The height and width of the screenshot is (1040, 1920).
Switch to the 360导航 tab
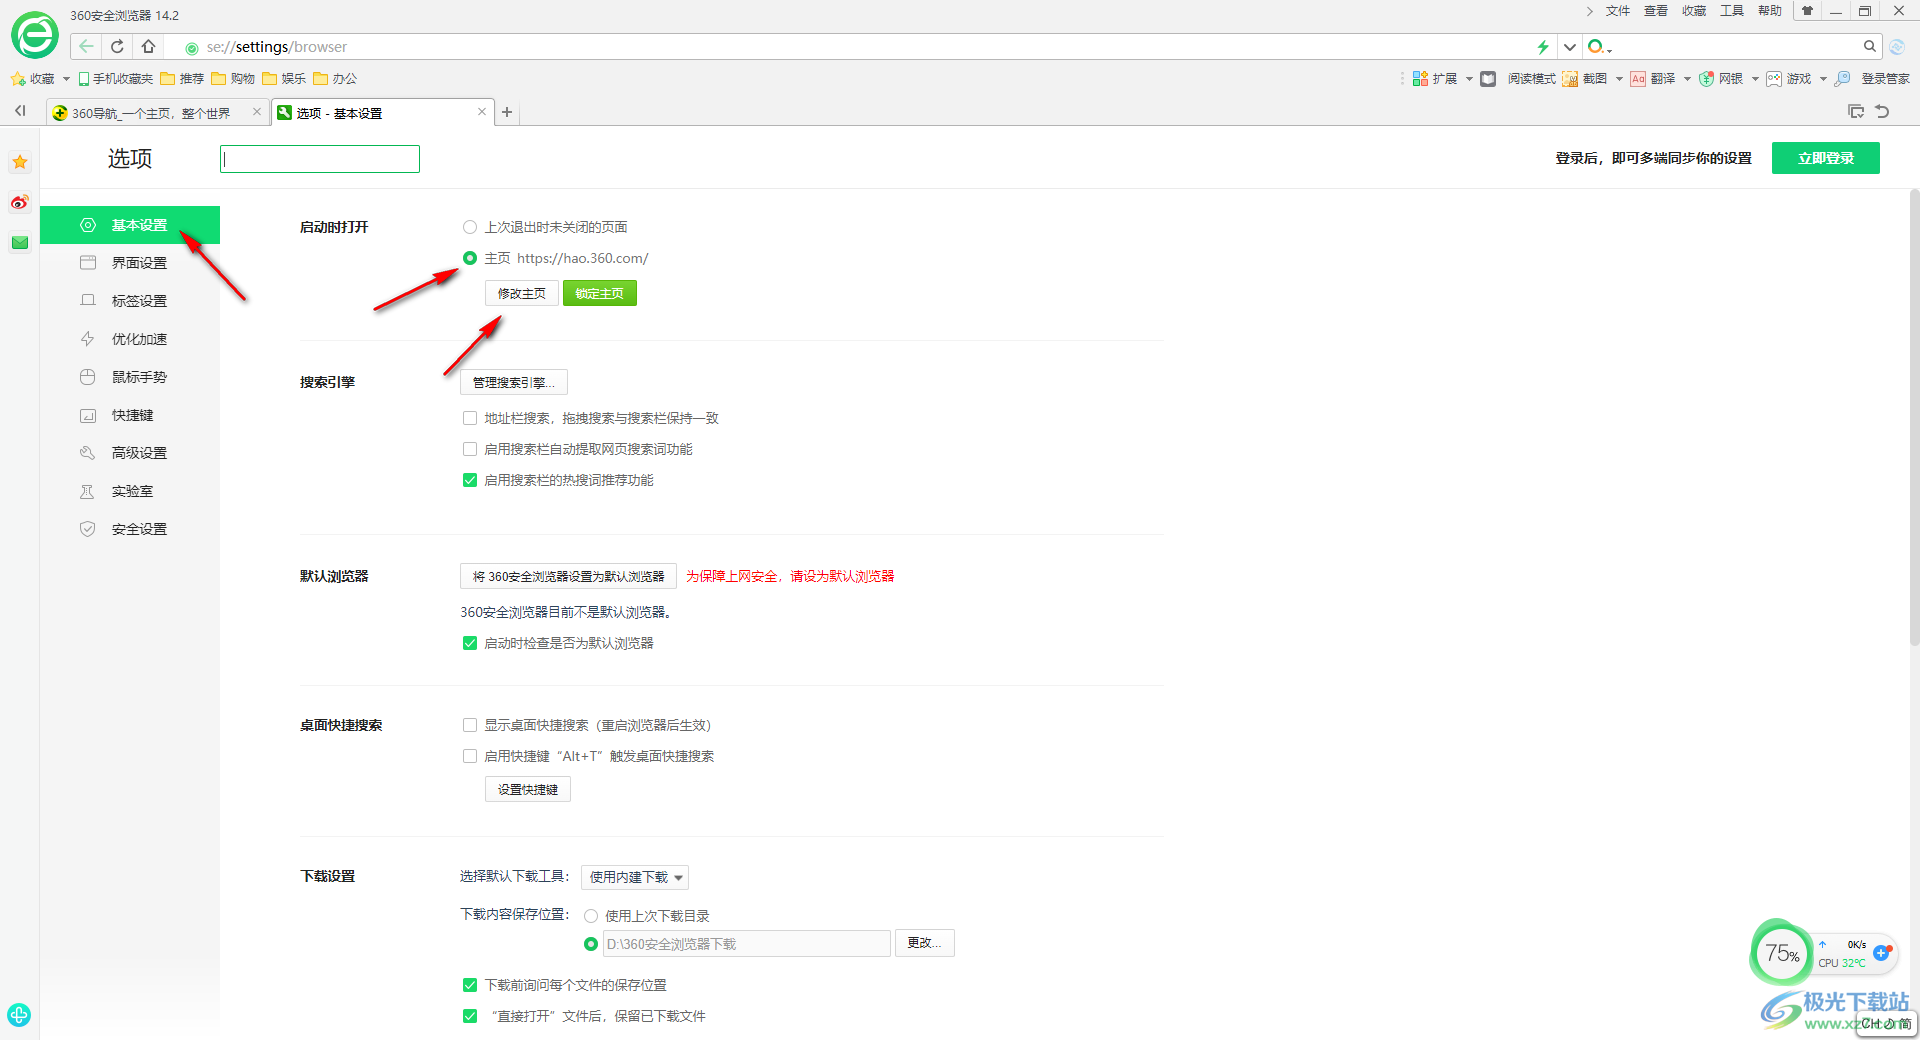tap(157, 113)
